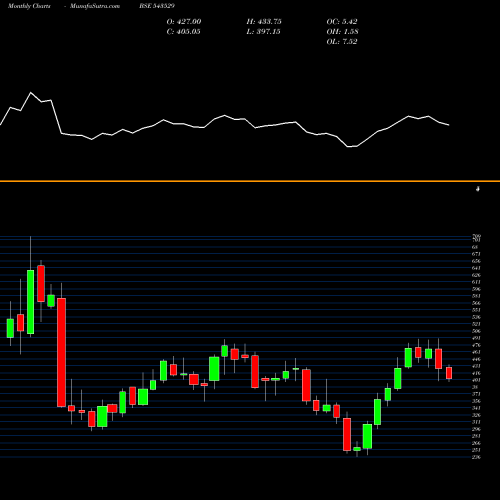The image size is (500, 500).
Task: Click the 311 price axis label
Action: (x=476, y=422)
